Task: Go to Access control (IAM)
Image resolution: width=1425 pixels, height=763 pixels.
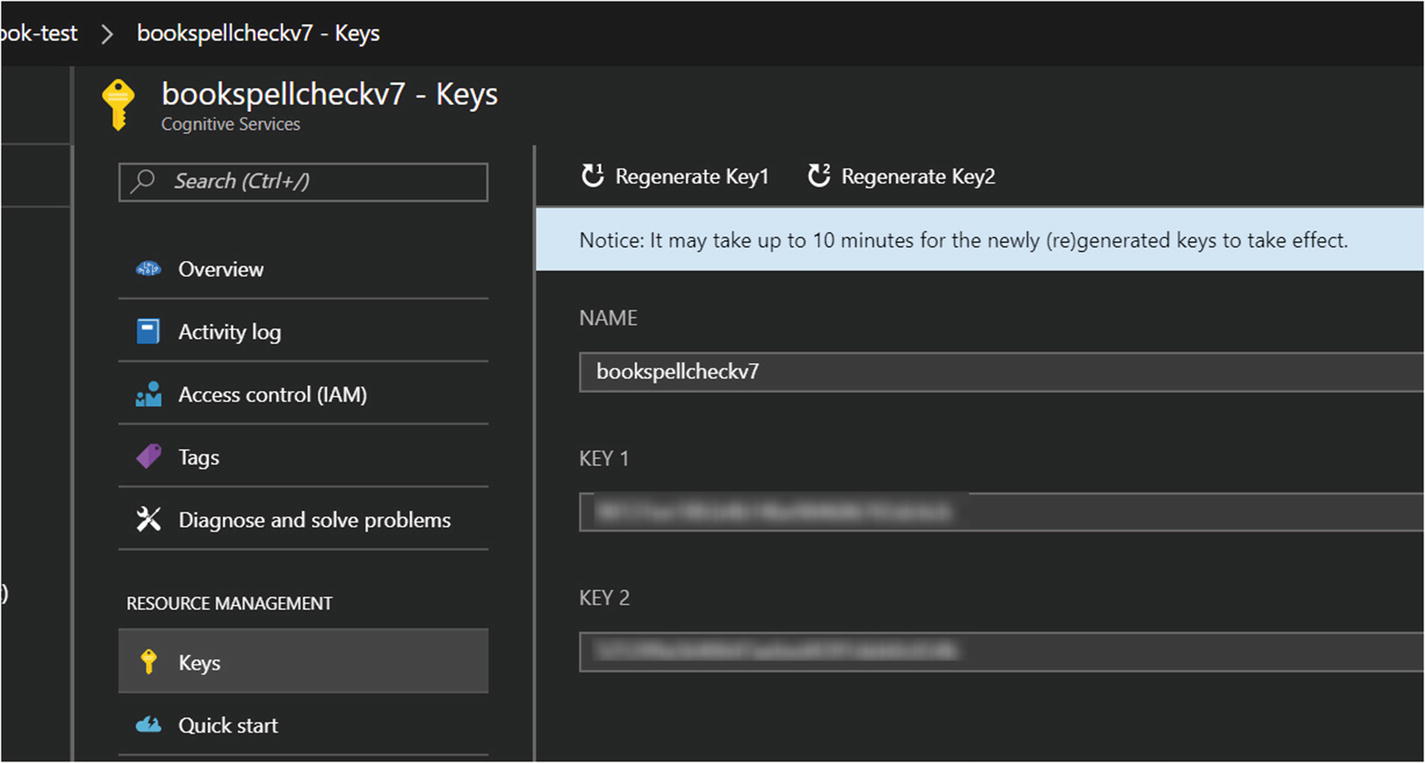Action: pos(272,395)
